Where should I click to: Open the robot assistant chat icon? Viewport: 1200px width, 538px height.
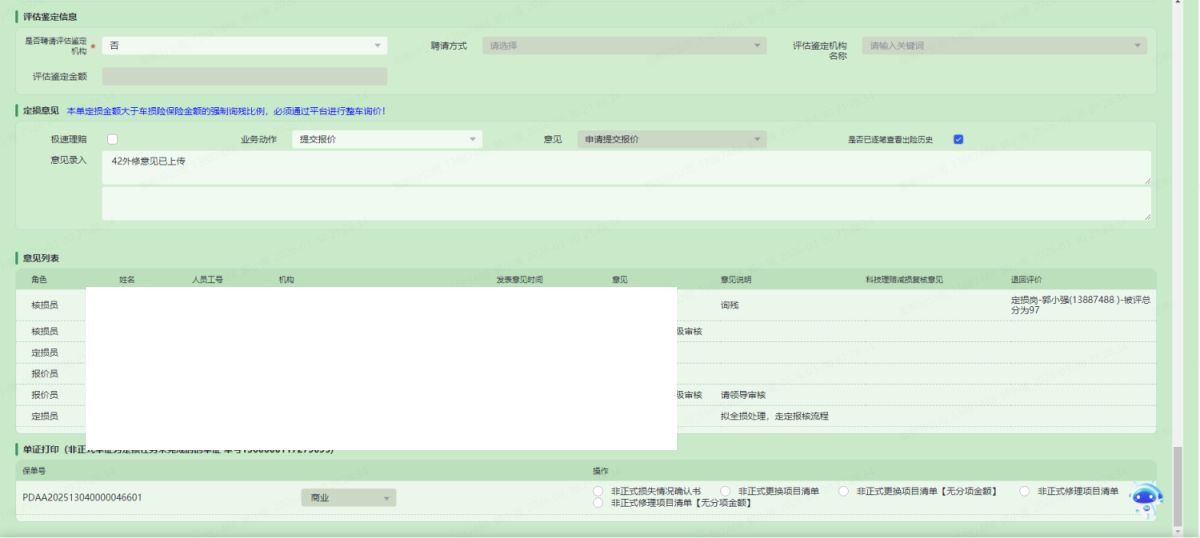point(1145,498)
